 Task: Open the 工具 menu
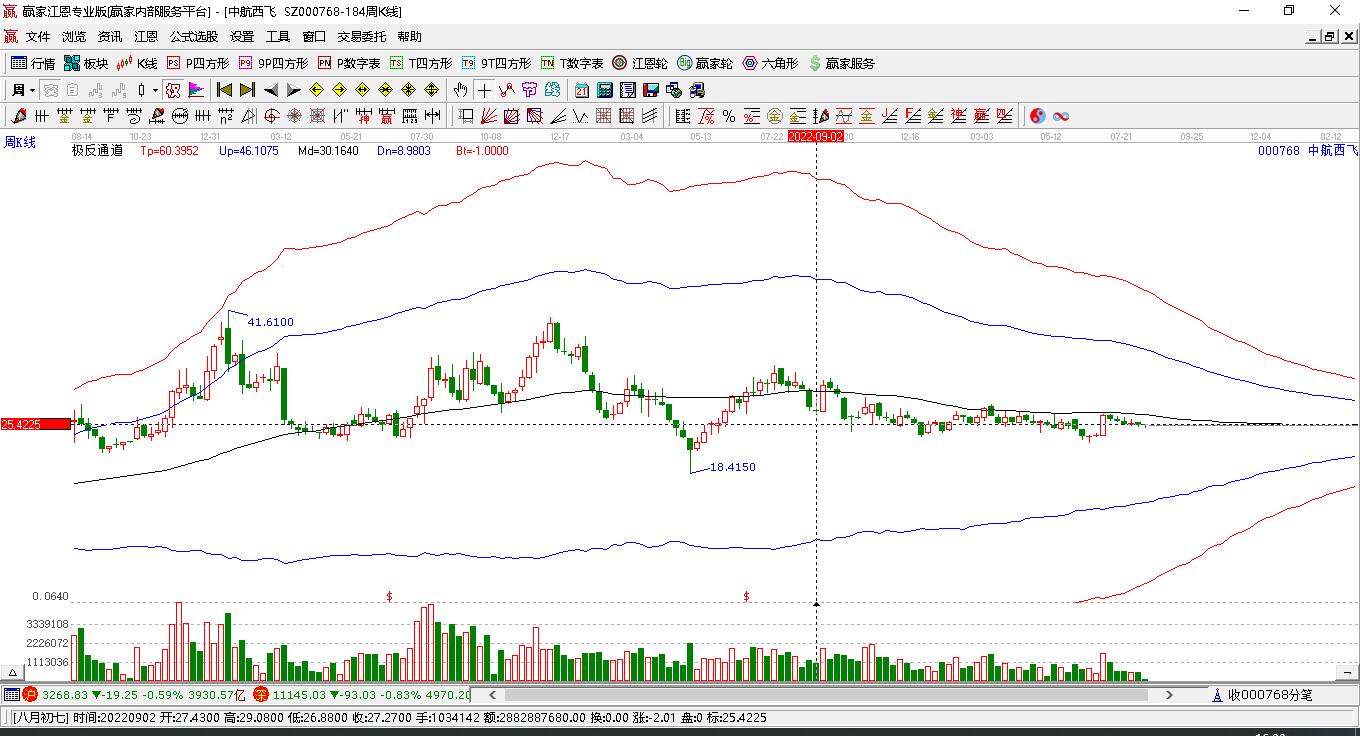pyautogui.click(x=278, y=37)
